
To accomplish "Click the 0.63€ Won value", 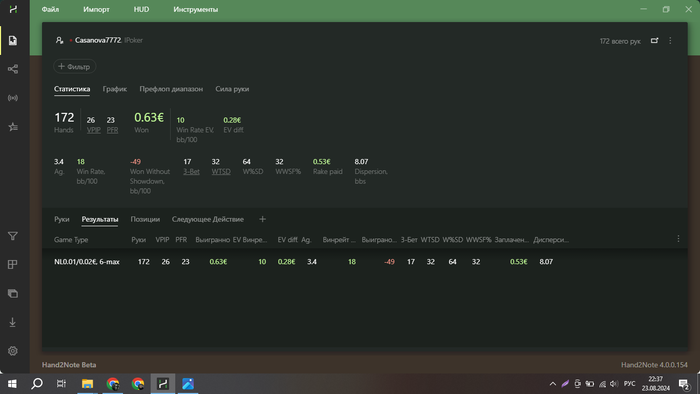I will 149,117.
